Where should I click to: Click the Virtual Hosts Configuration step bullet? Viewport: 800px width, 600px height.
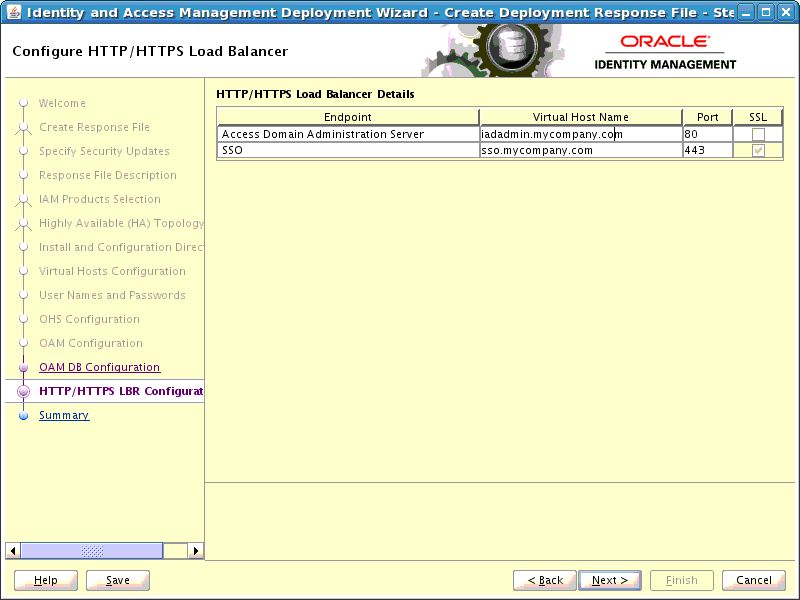(x=23, y=271)
